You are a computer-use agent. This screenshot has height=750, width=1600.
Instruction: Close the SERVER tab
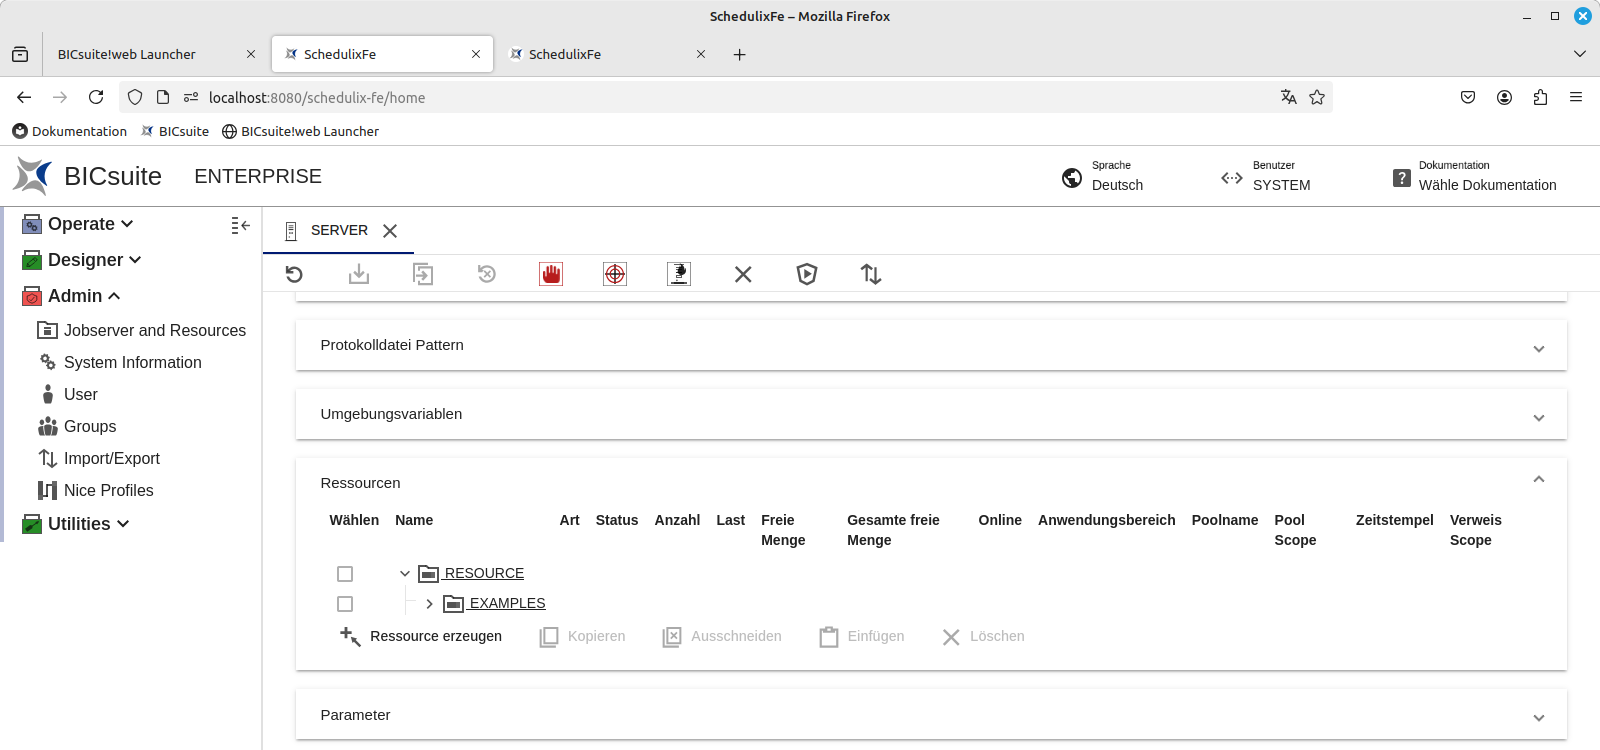[390, 231]
